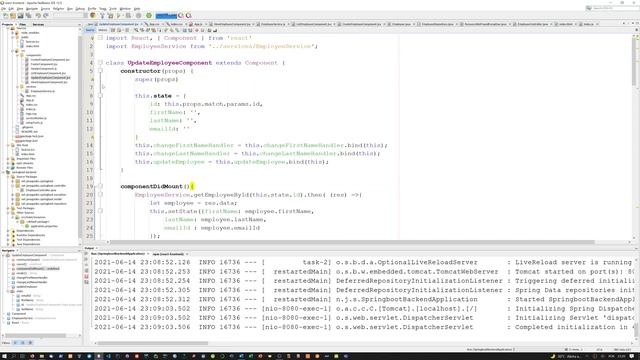Collapse the public folder node
The image size is (640, 360).
13,37
